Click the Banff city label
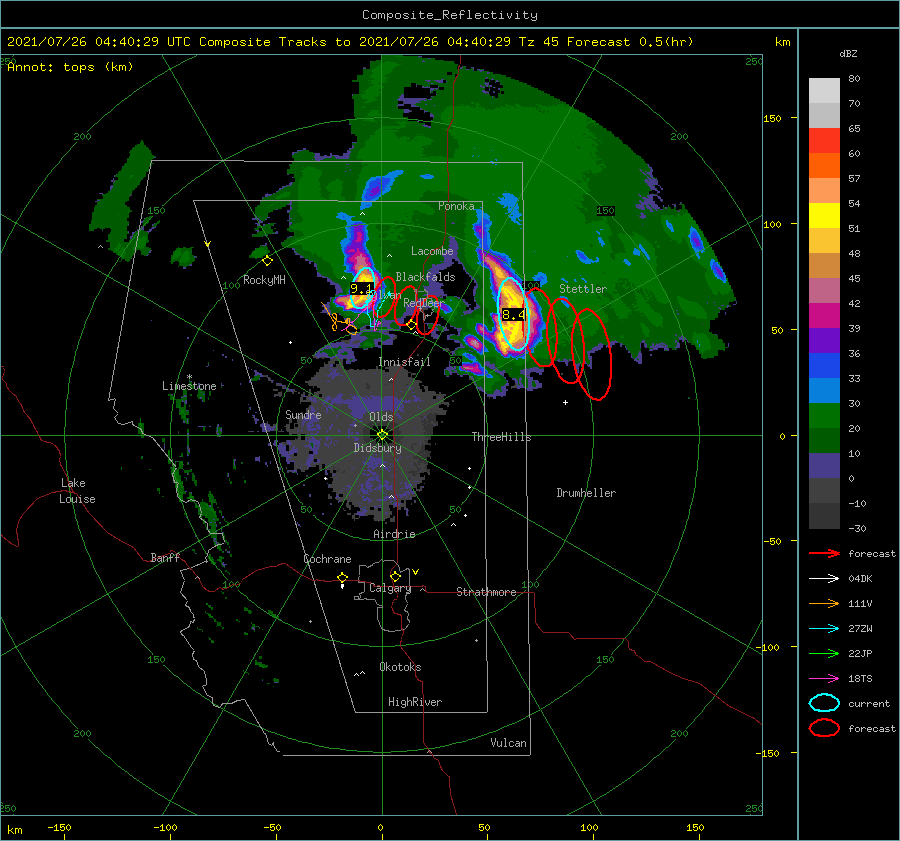The width and height of the screenshot is (900, 841). 165,557
